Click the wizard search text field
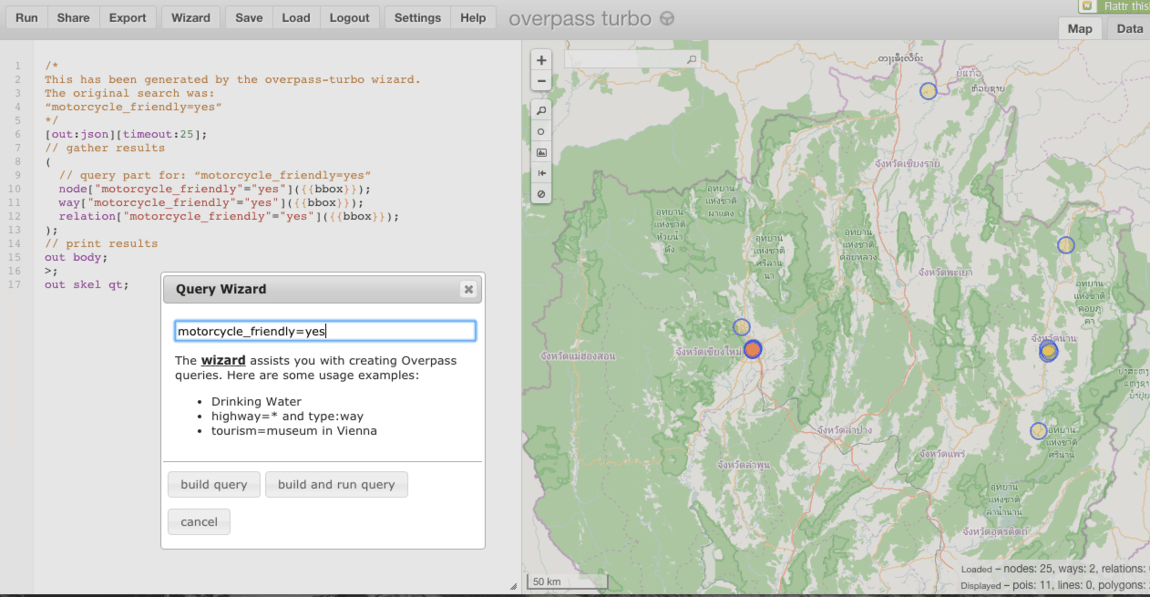 click(325, 332)
